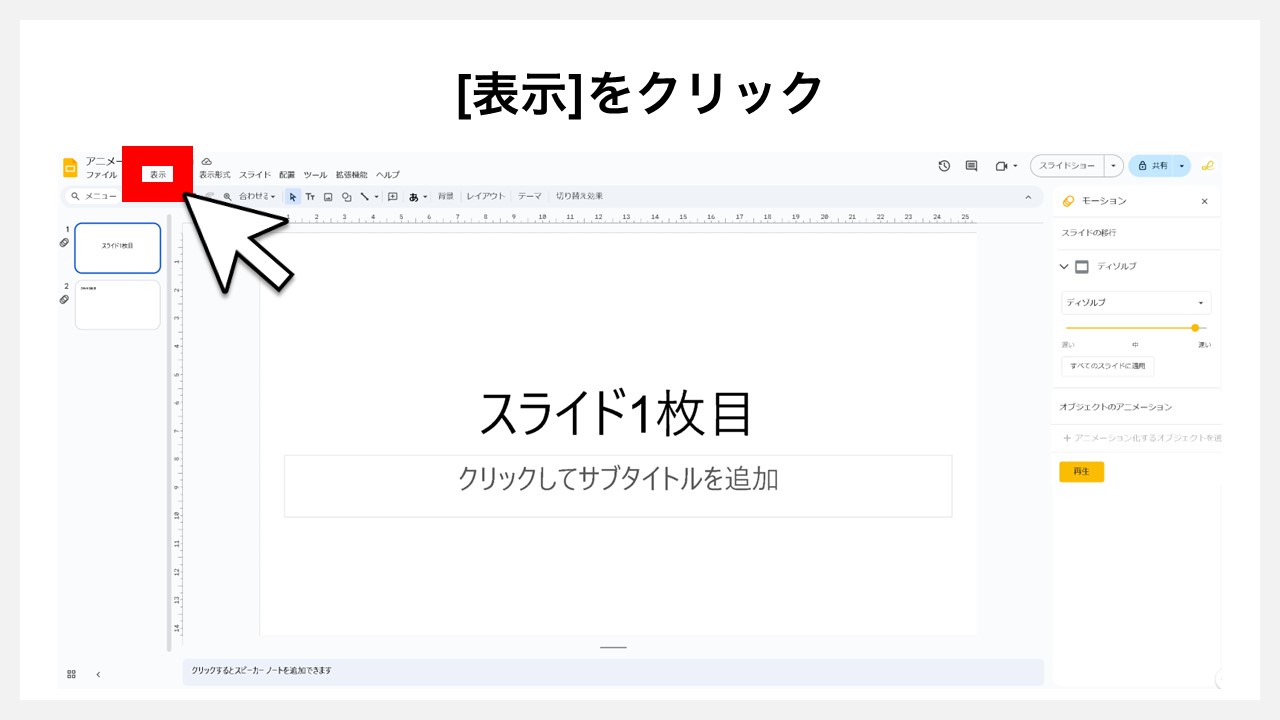Open the 表示 menu
1280x720 pixels.
157,172
